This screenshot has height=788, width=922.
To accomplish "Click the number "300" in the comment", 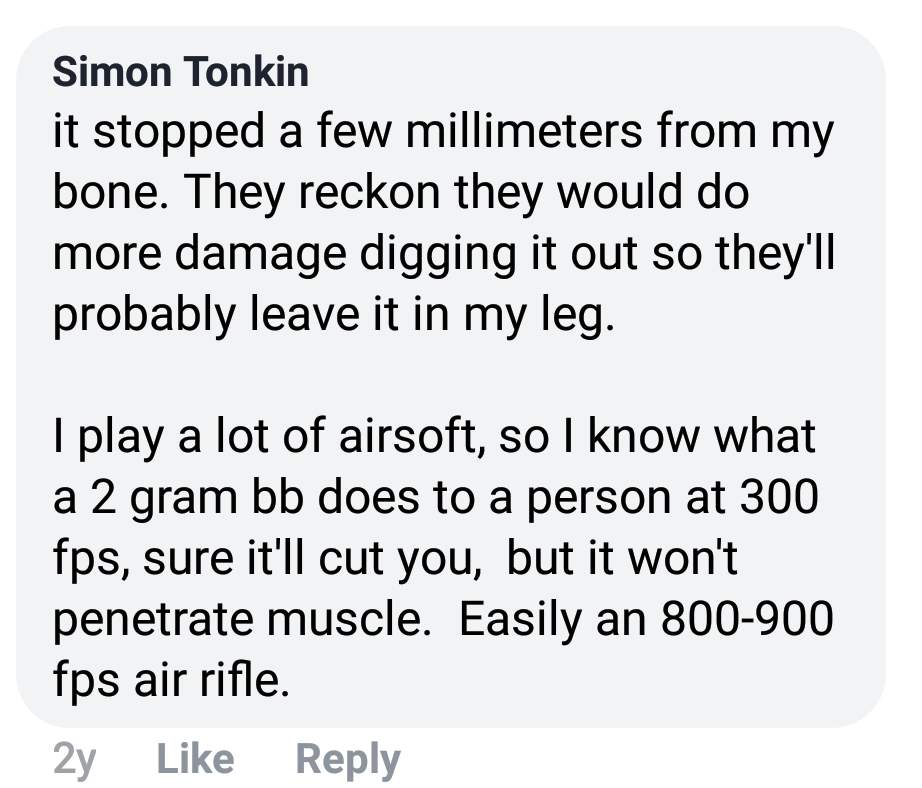I will 784,499.
